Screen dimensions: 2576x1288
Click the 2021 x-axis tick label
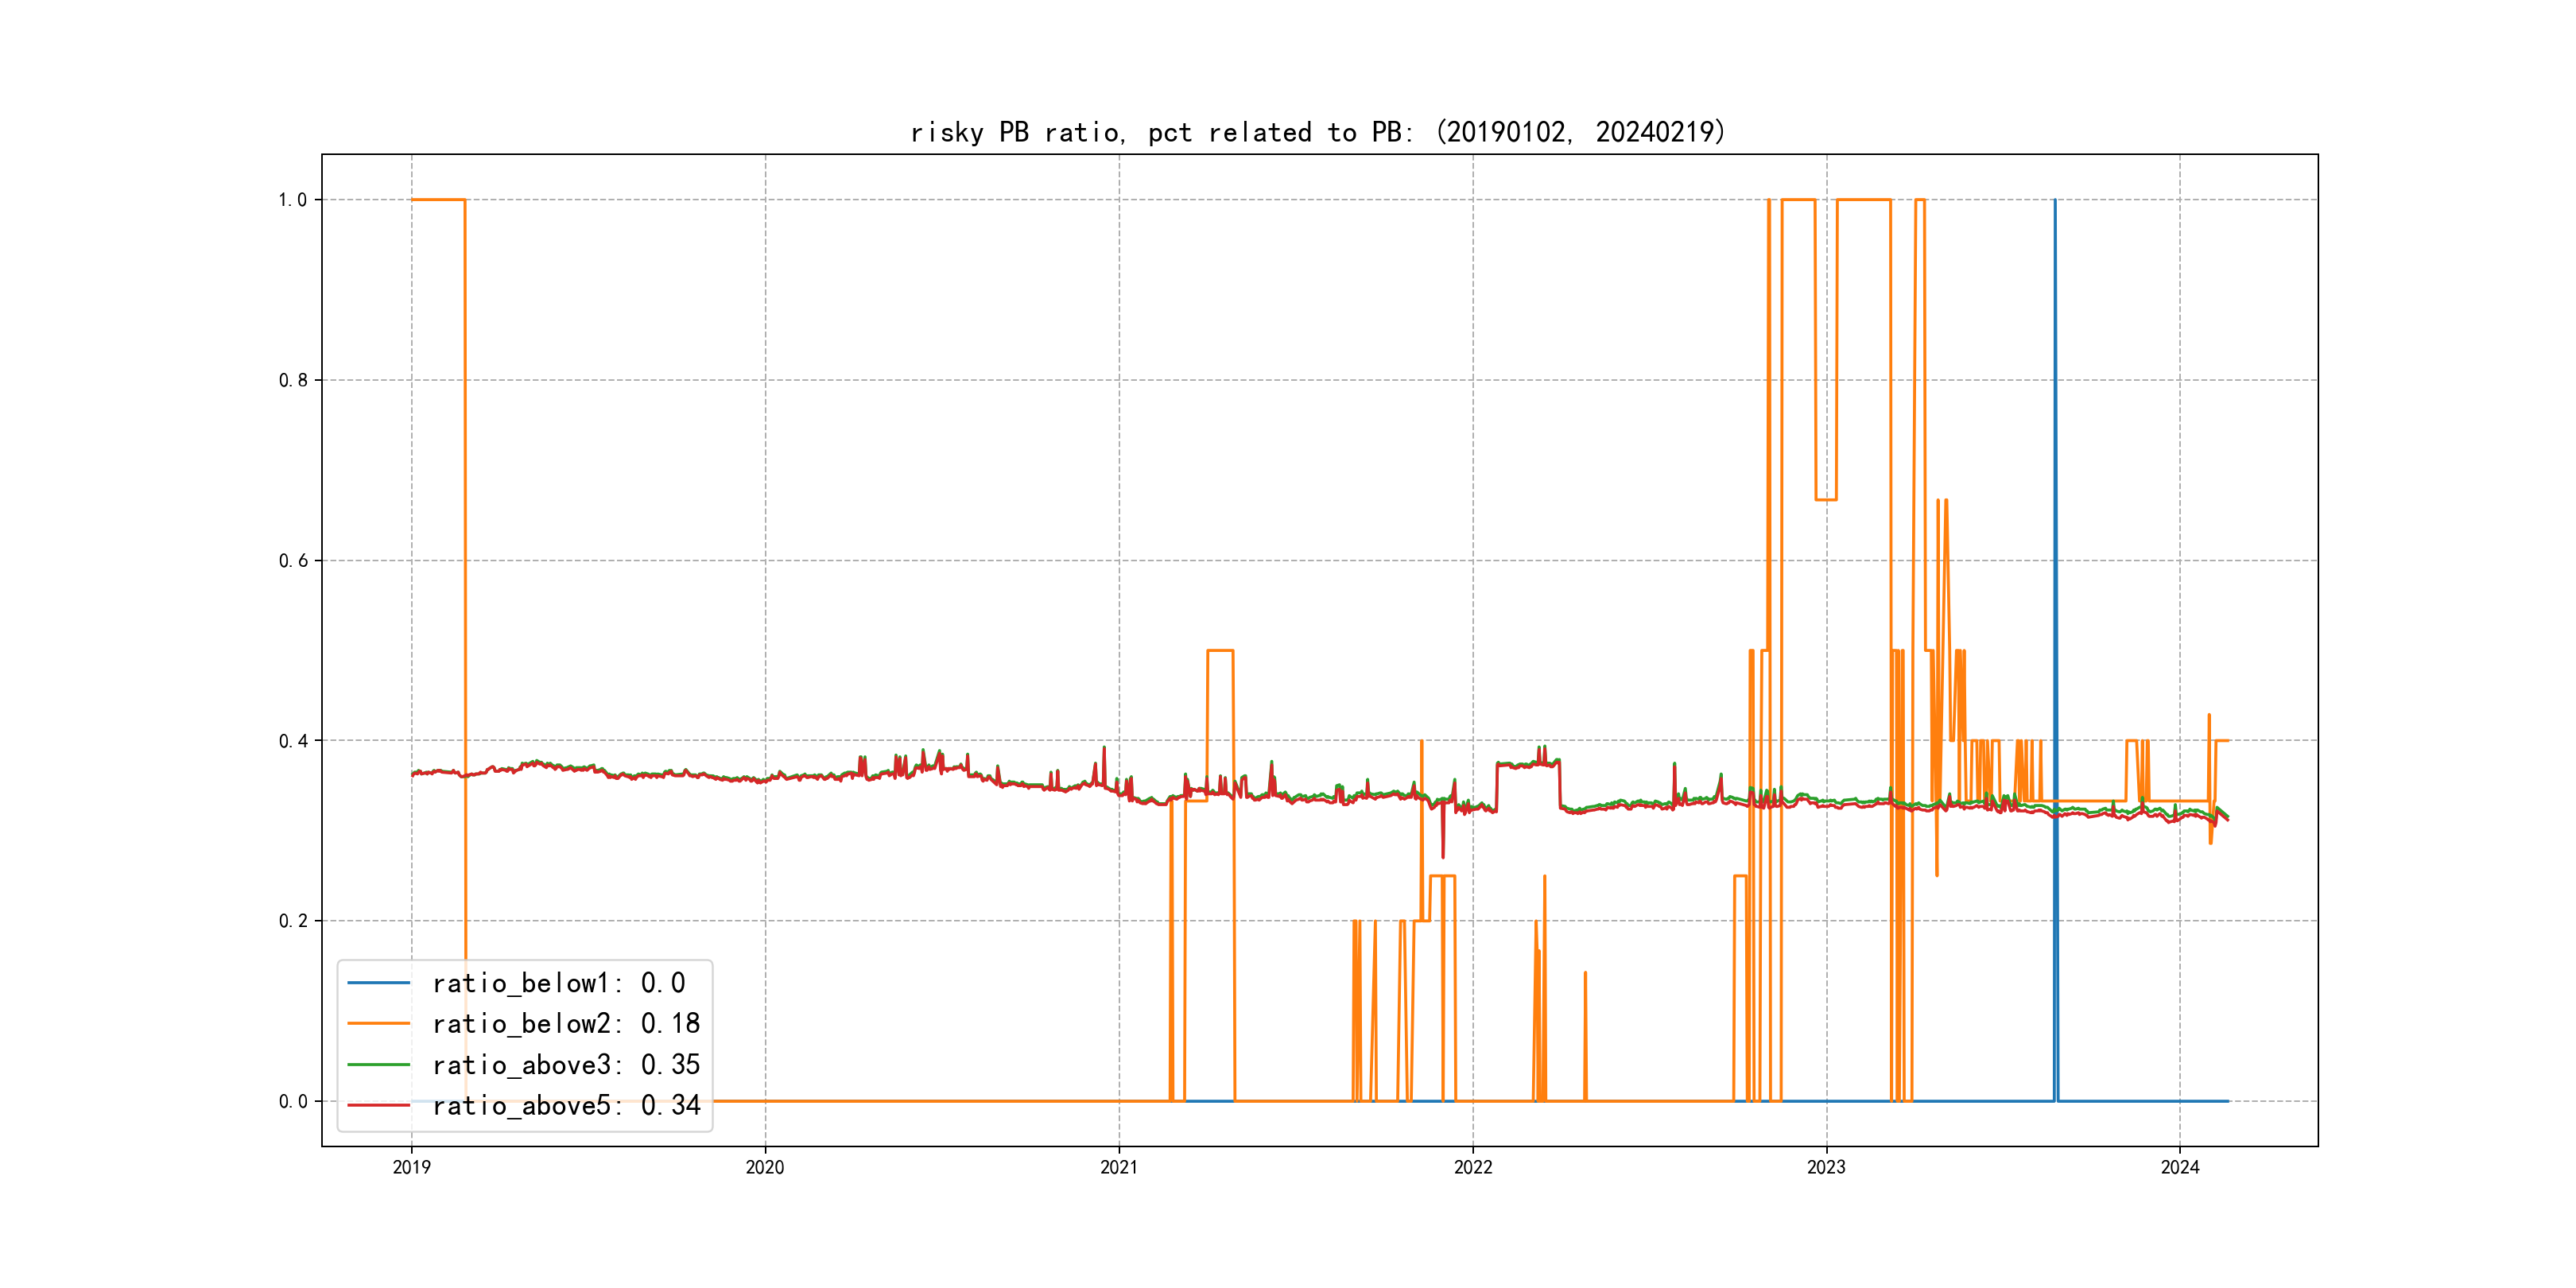coord(1119,1167)
